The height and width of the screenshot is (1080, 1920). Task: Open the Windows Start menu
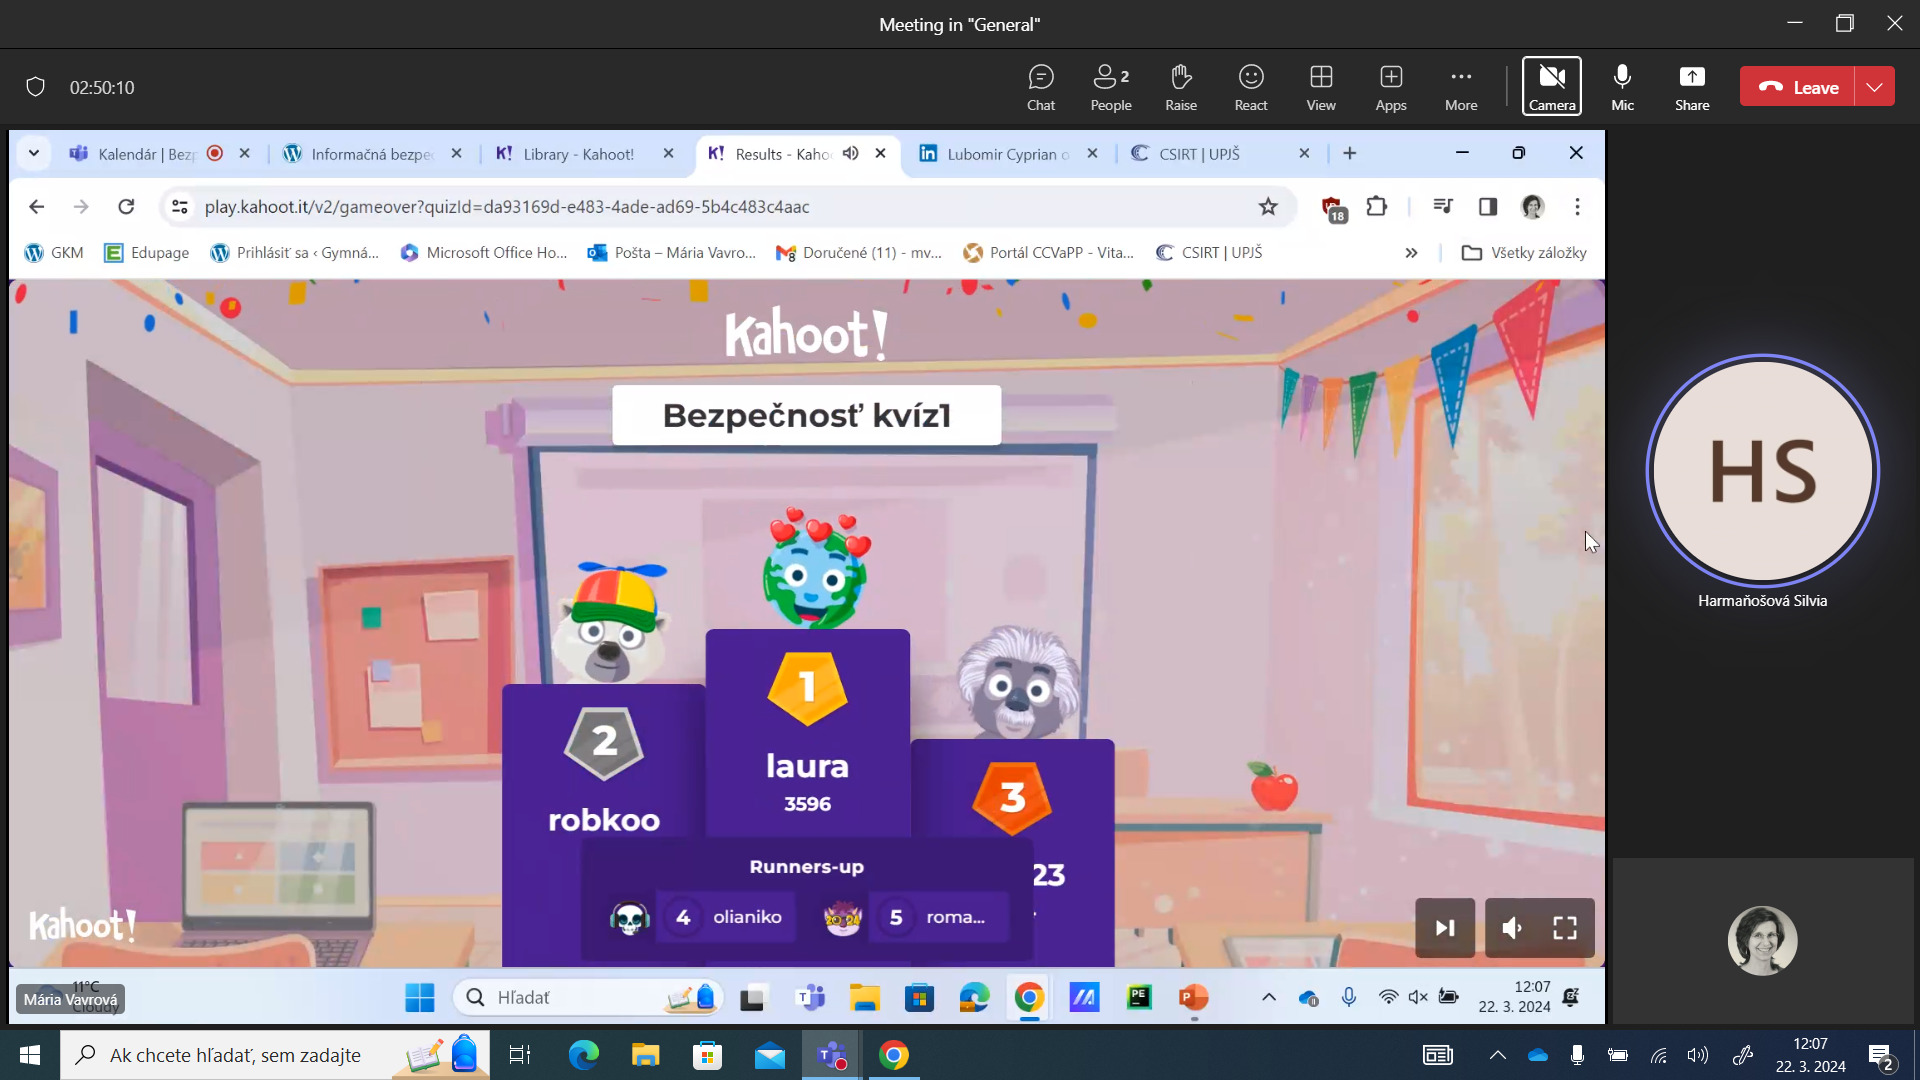(30, 1055)
